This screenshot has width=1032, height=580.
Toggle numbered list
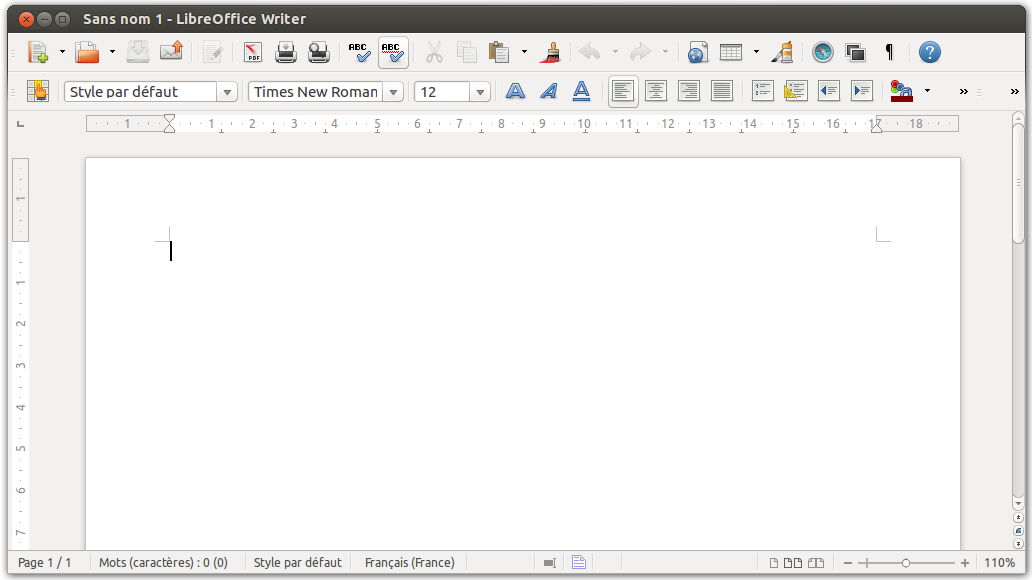[762, 91]
